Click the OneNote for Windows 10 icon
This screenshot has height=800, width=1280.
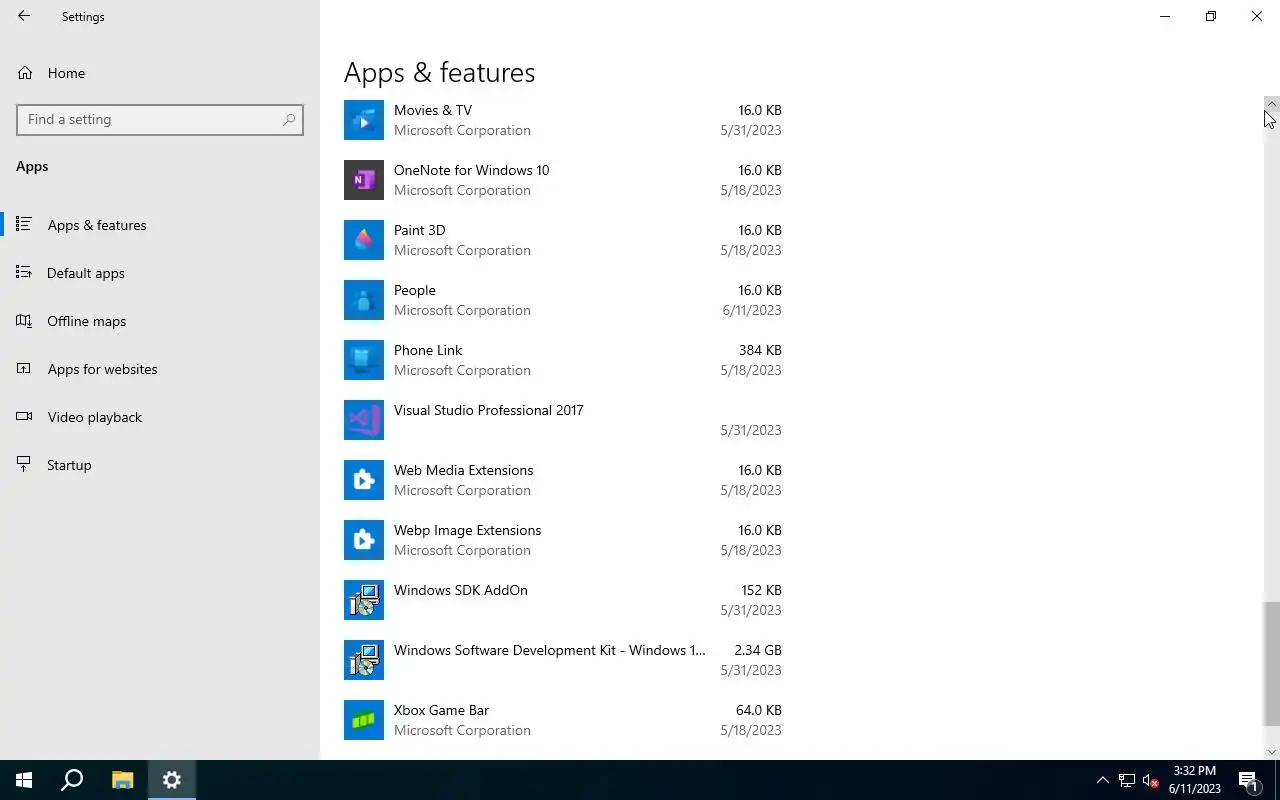(364, 180)
